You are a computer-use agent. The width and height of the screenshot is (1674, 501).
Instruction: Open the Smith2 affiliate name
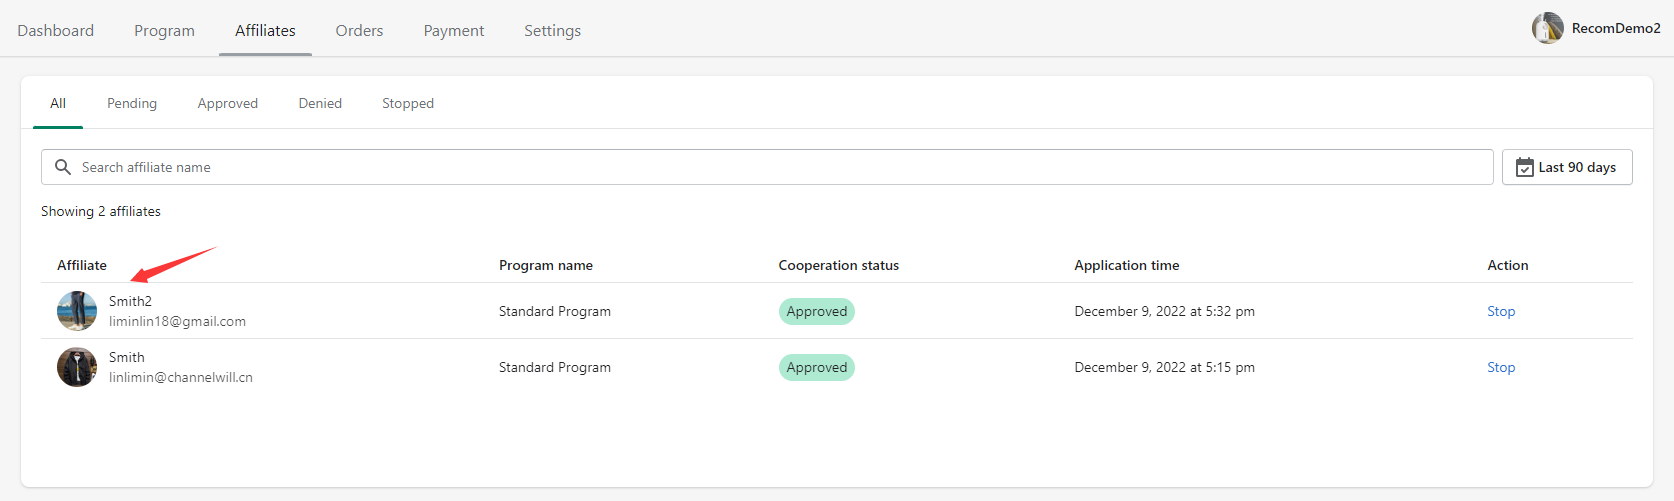pos(130,301)
